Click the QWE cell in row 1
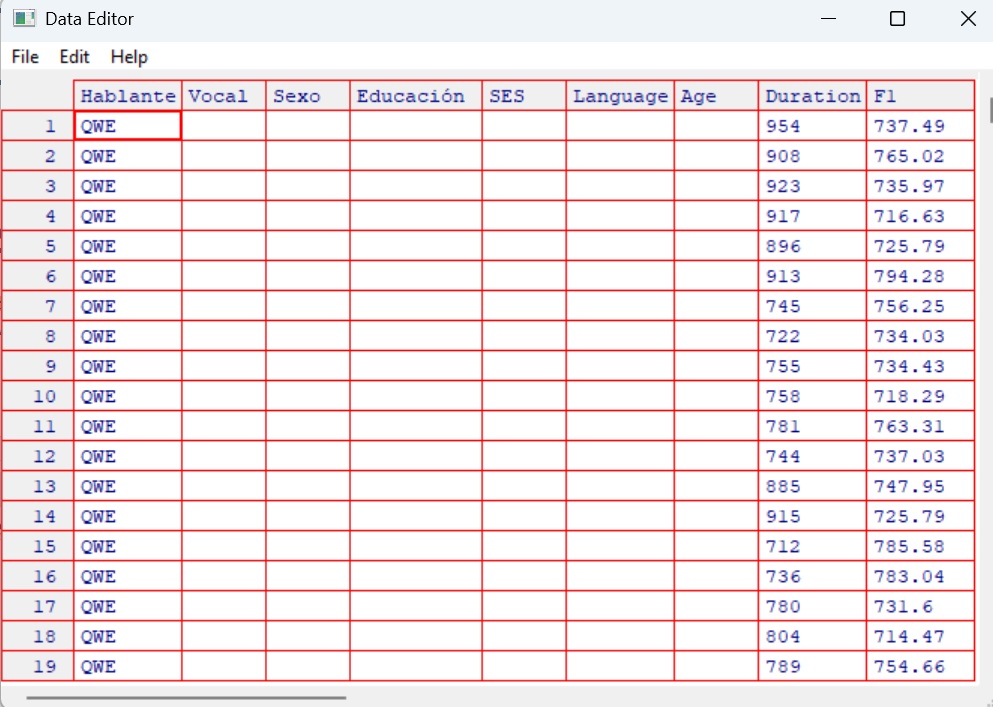This screenshot has height=707, width=993. click(x=127, y=125)
